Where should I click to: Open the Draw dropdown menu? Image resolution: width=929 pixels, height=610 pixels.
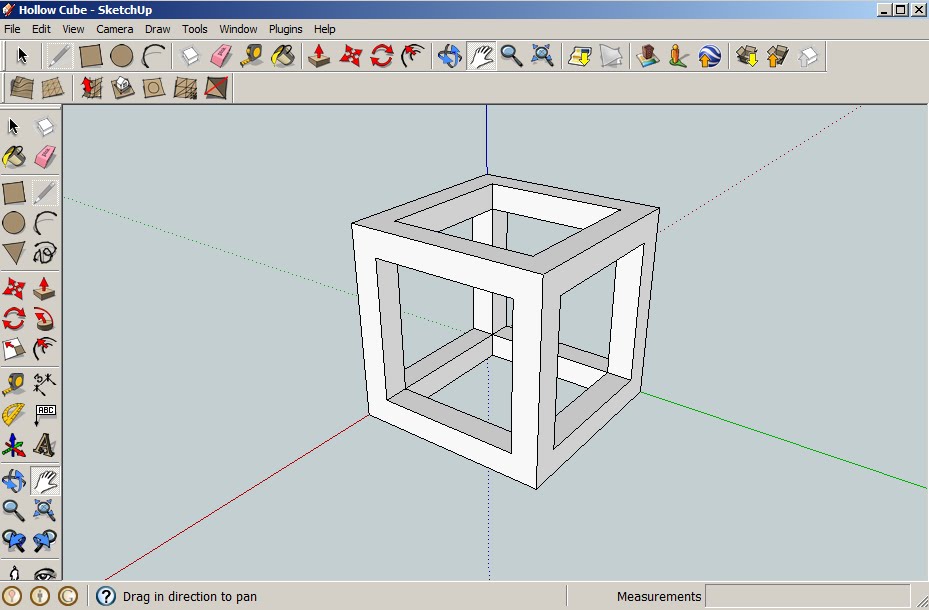[157, 29]
